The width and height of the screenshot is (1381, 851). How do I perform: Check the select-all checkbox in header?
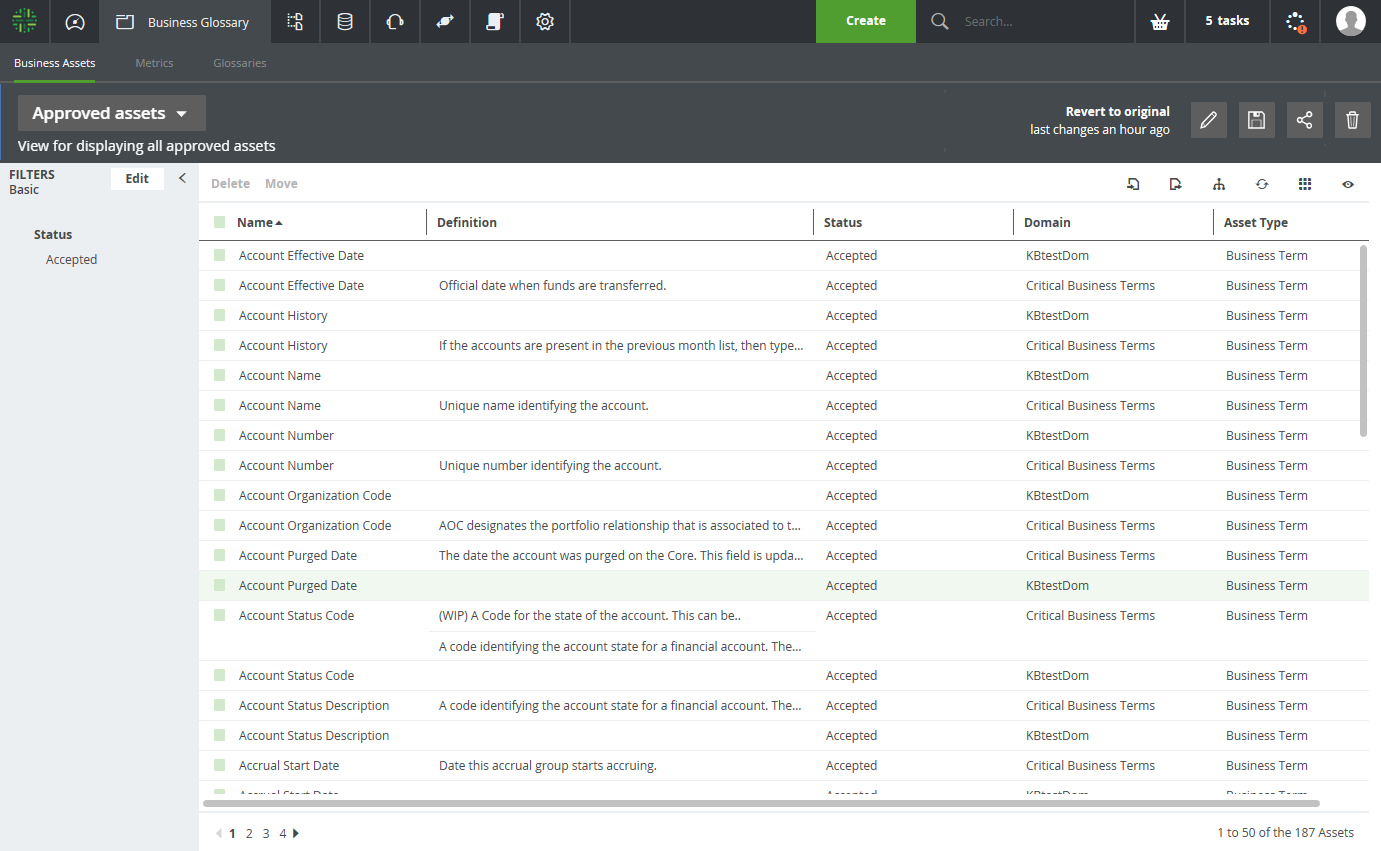(219, 222)
